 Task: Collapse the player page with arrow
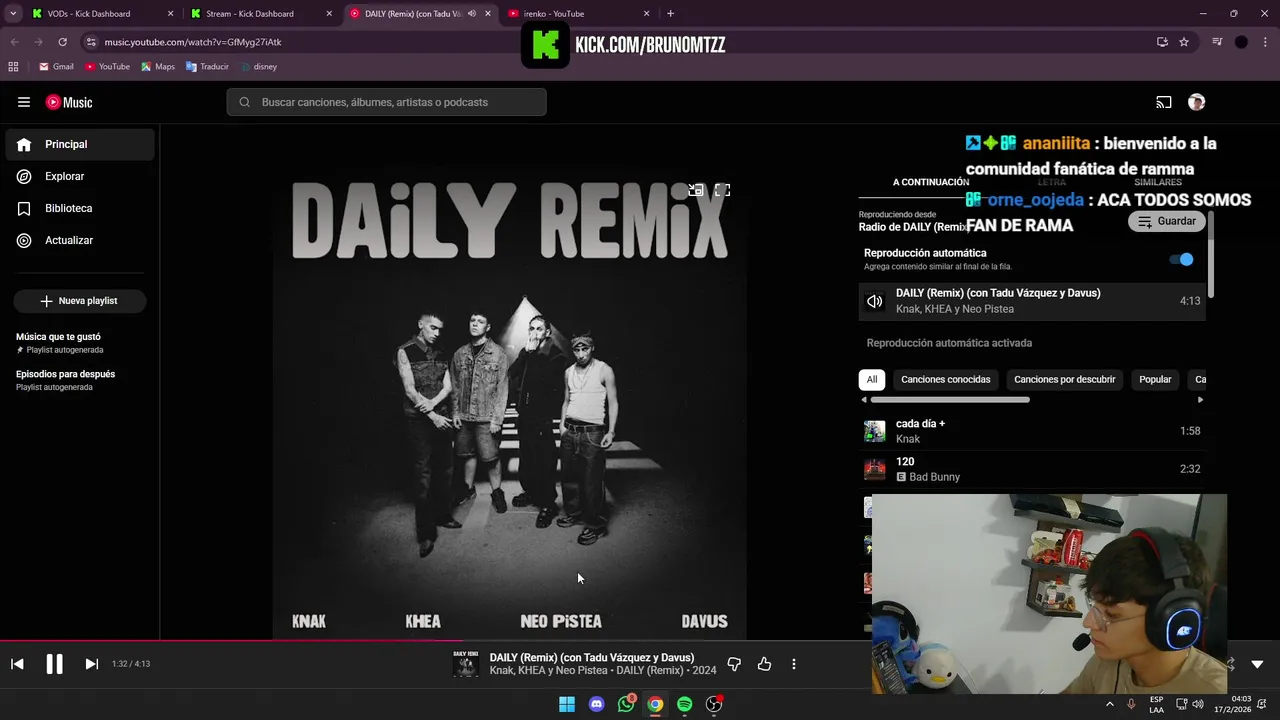(1257, 664)
